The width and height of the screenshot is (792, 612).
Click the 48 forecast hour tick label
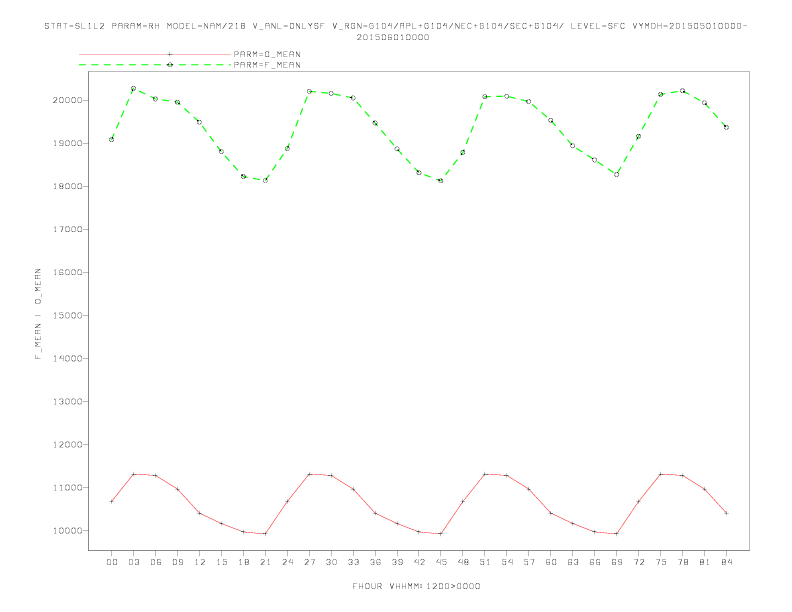pos(463,562)
